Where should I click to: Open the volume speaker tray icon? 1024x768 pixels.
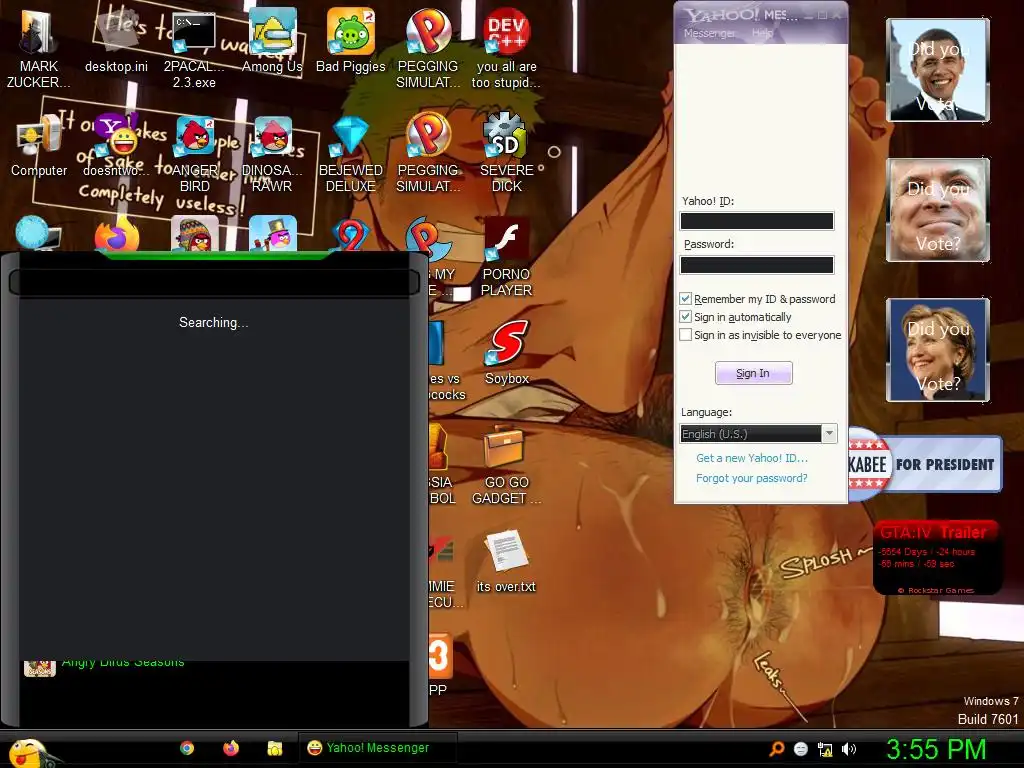pos(849,749)
